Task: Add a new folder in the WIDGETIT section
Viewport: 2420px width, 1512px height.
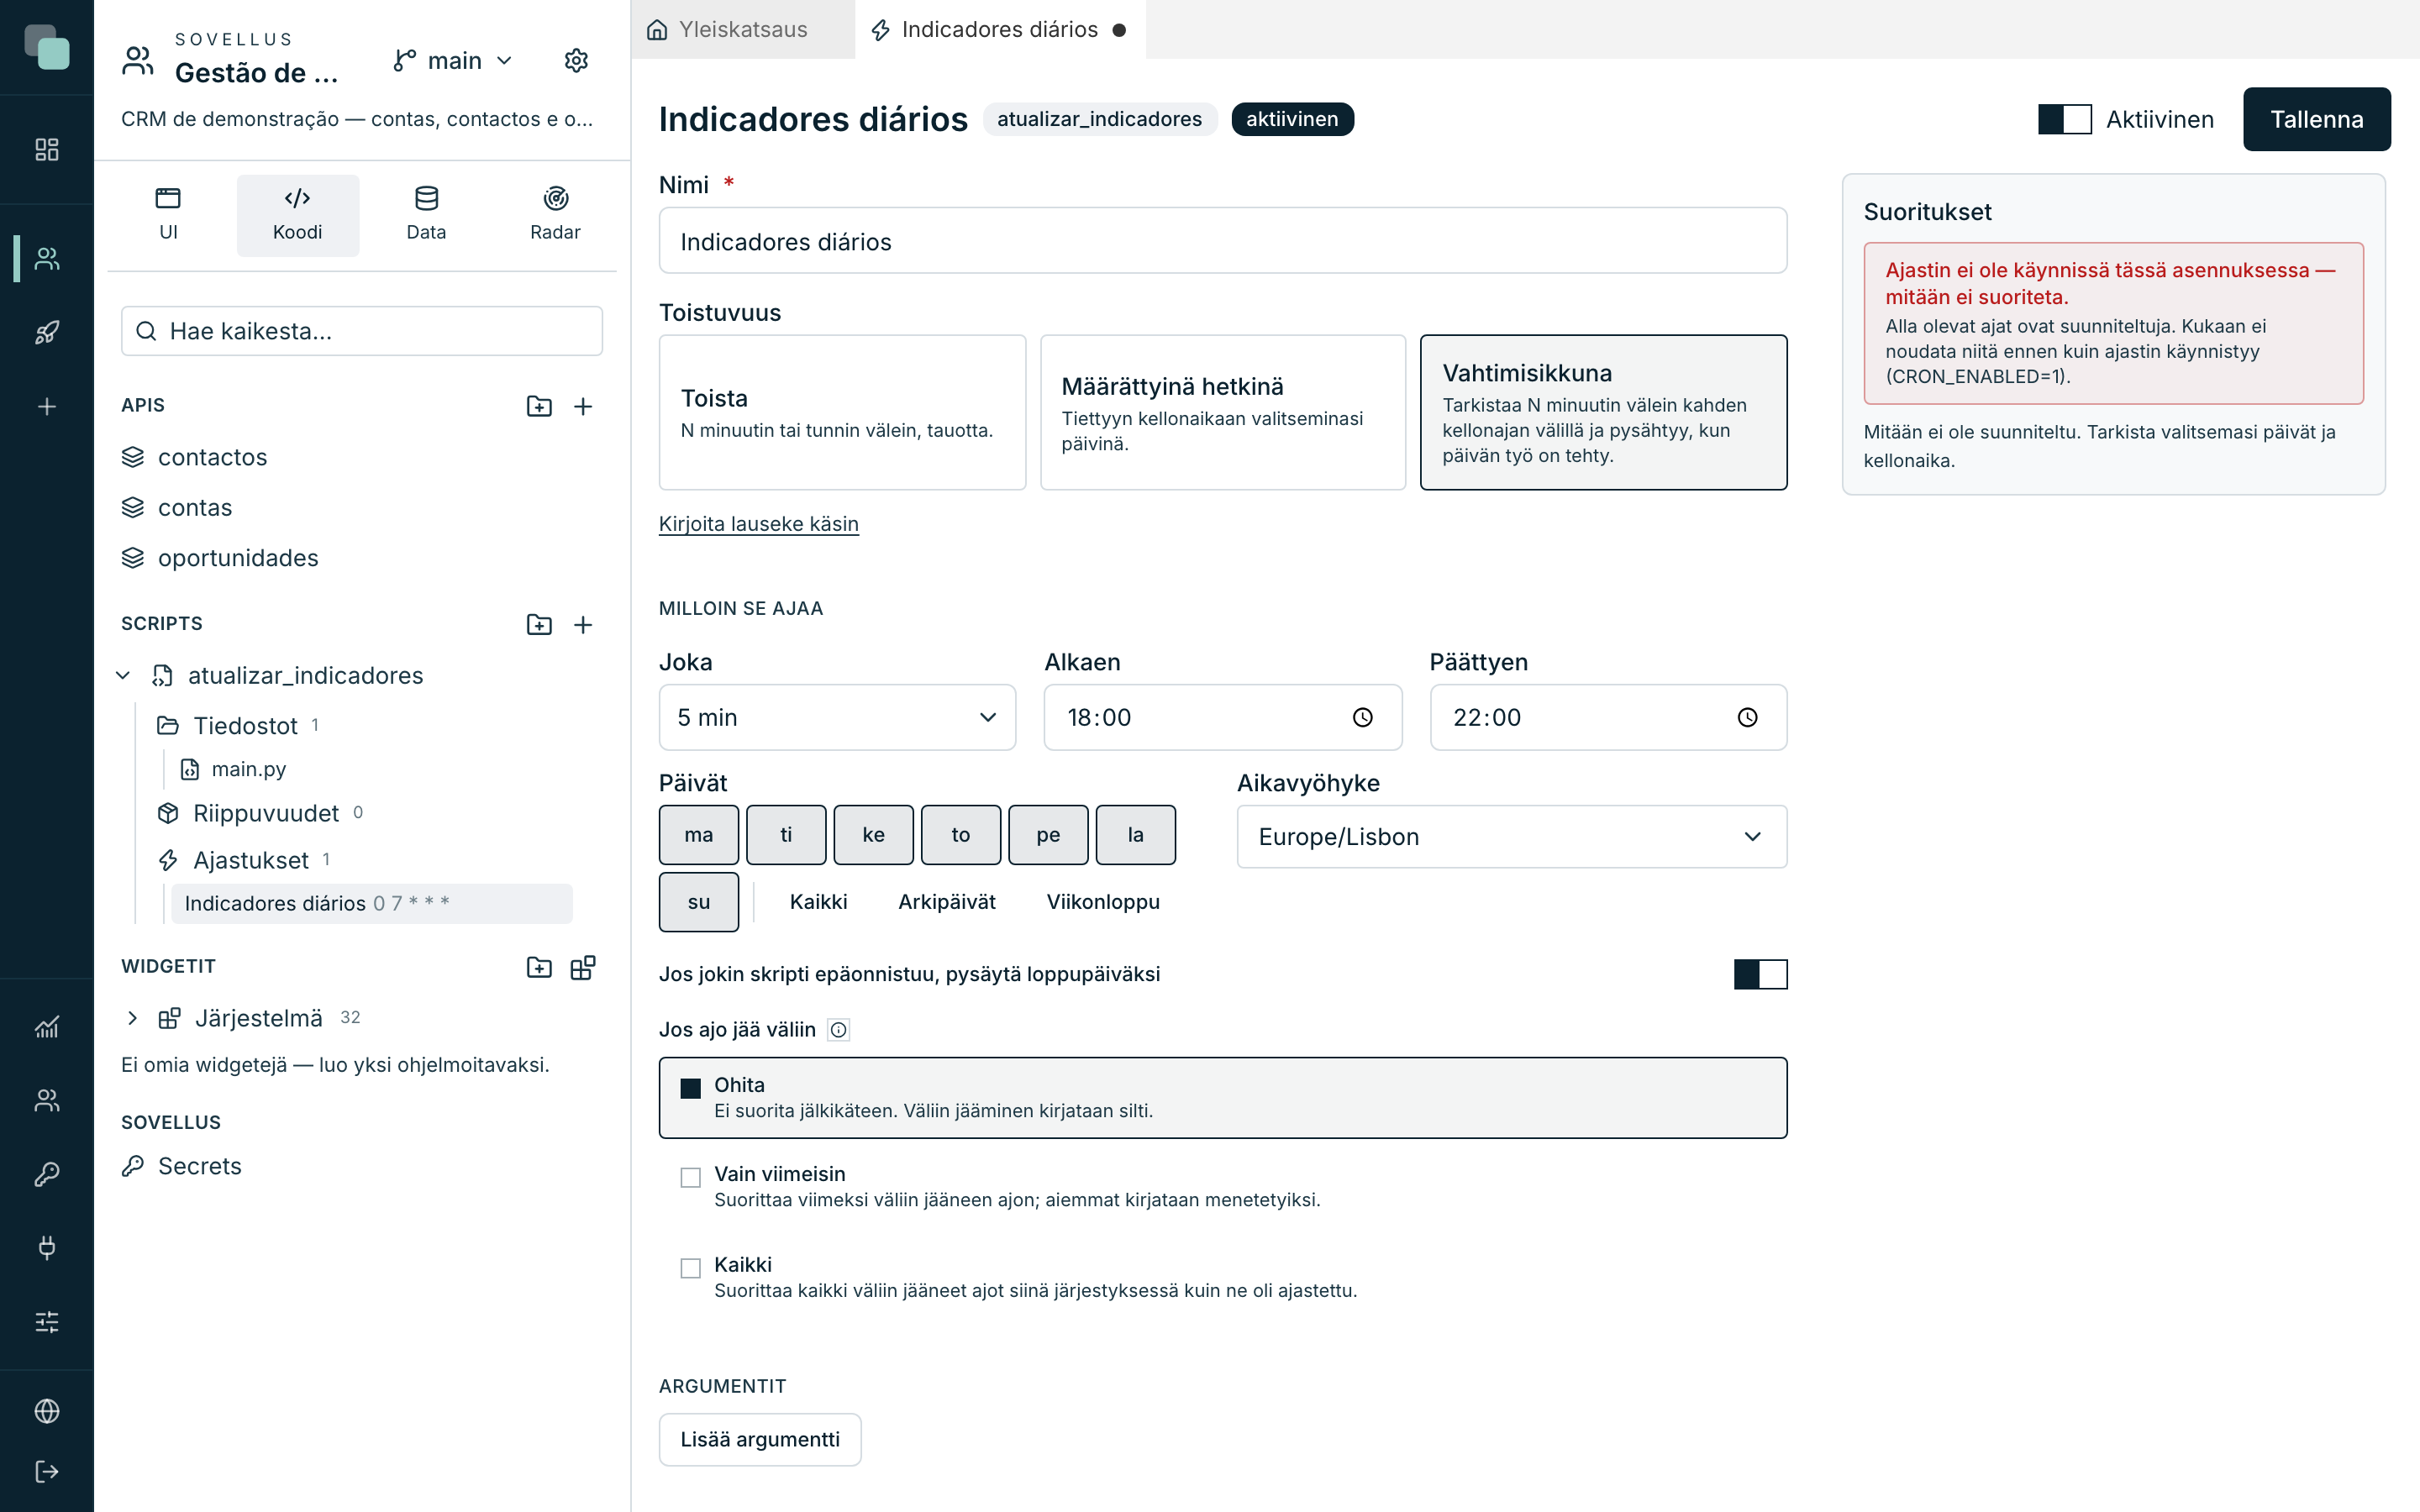Action: (x=539, y=967)
